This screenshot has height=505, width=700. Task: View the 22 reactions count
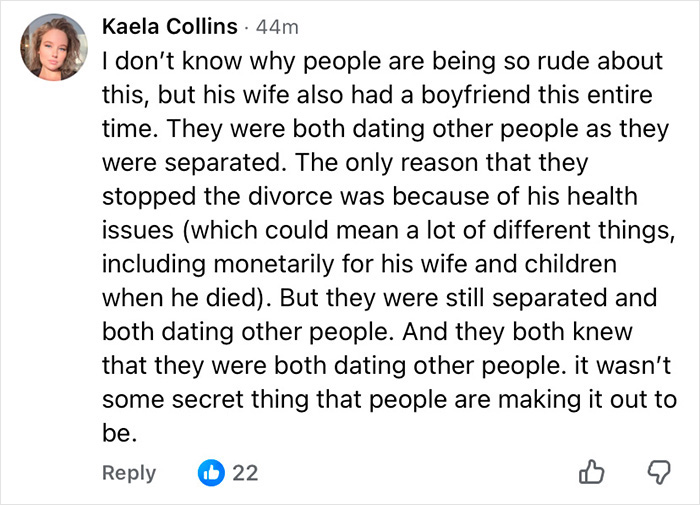coord(245,472)
